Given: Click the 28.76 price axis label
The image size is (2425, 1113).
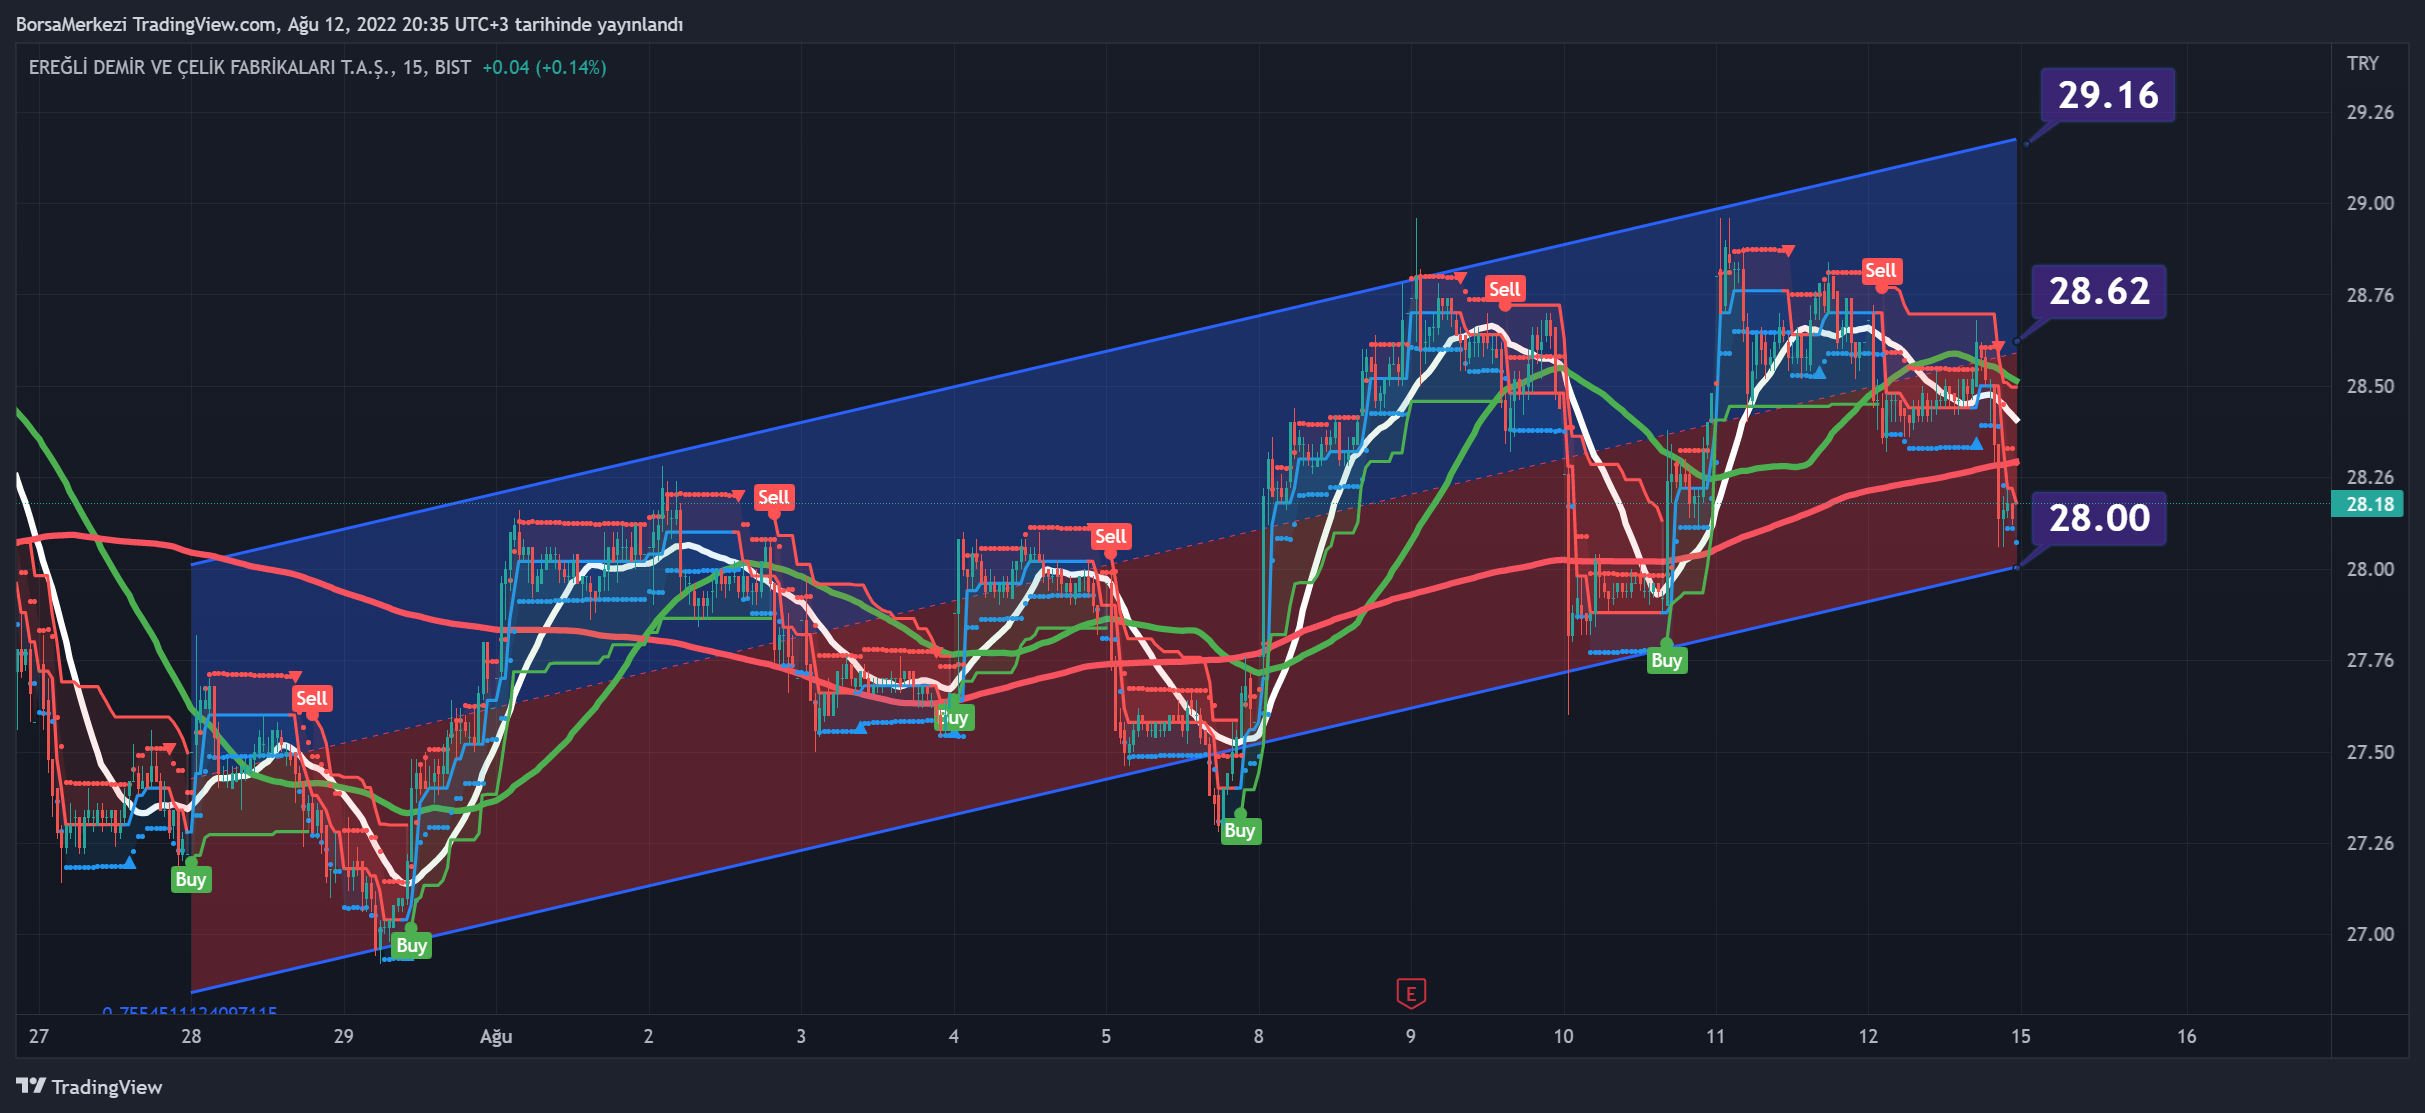Looking at the screenshot, I should (x=2371, y=295).
